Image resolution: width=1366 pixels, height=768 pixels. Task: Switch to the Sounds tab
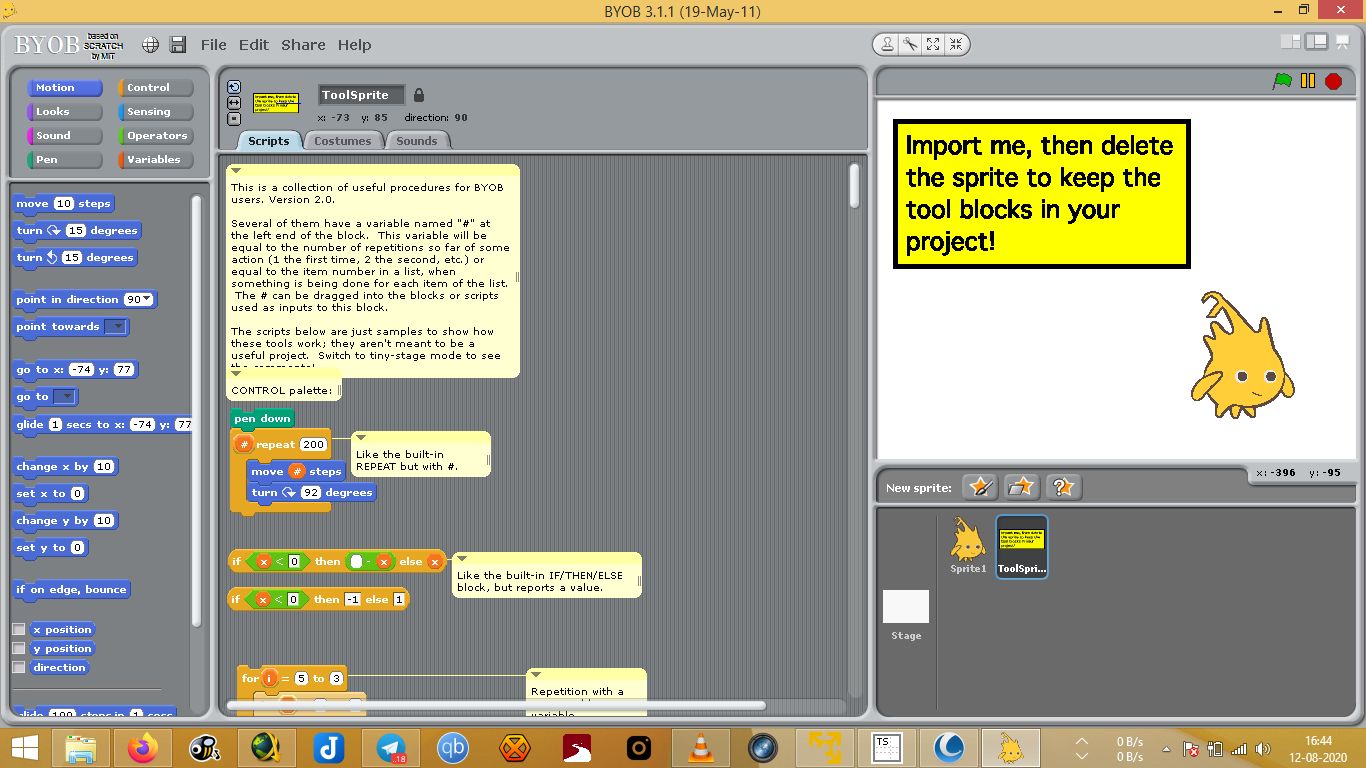pos(416,141)
